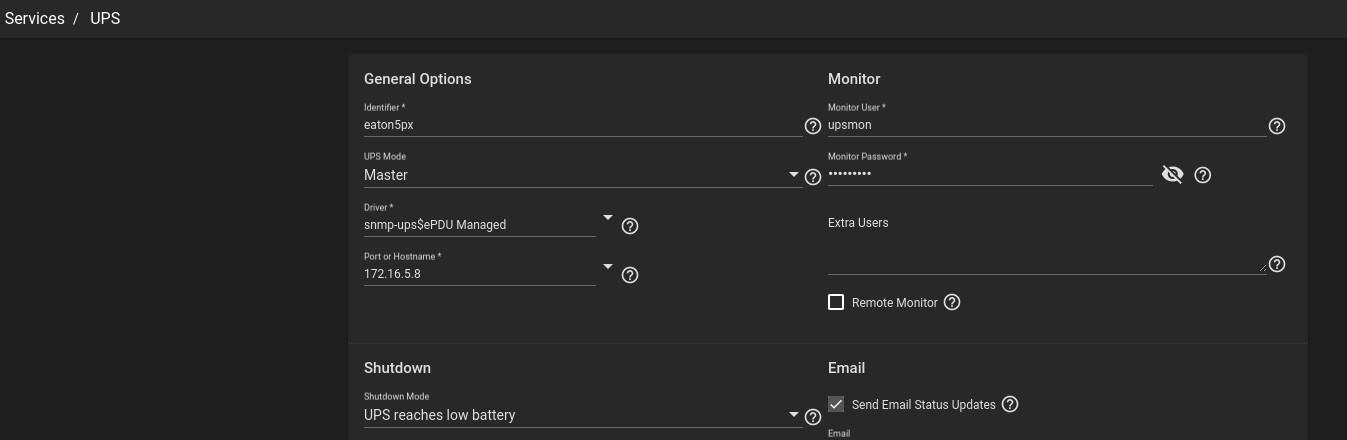Edit the Driver field snmp-ups$ePDU Managed
The image size is (1347, 440).
pyautogui.click(x=480, y=225)
